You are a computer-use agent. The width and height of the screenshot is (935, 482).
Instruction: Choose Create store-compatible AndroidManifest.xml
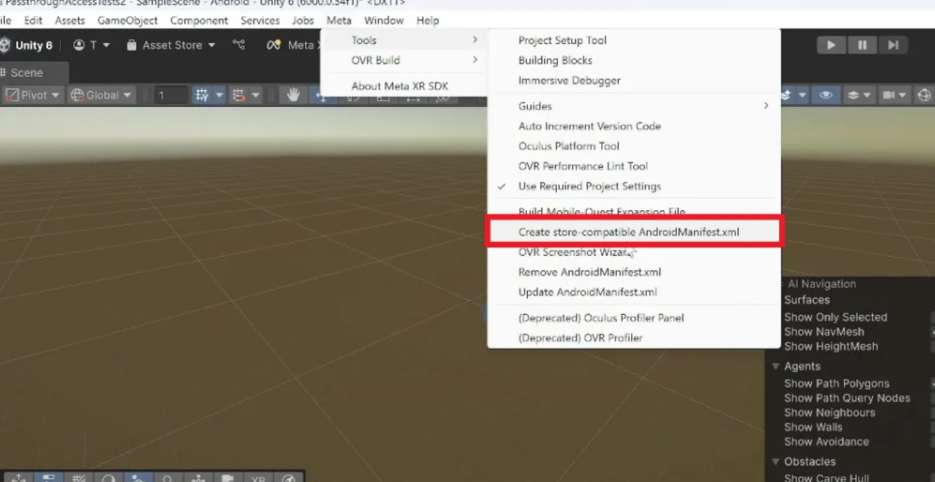(x=634, y=232)
